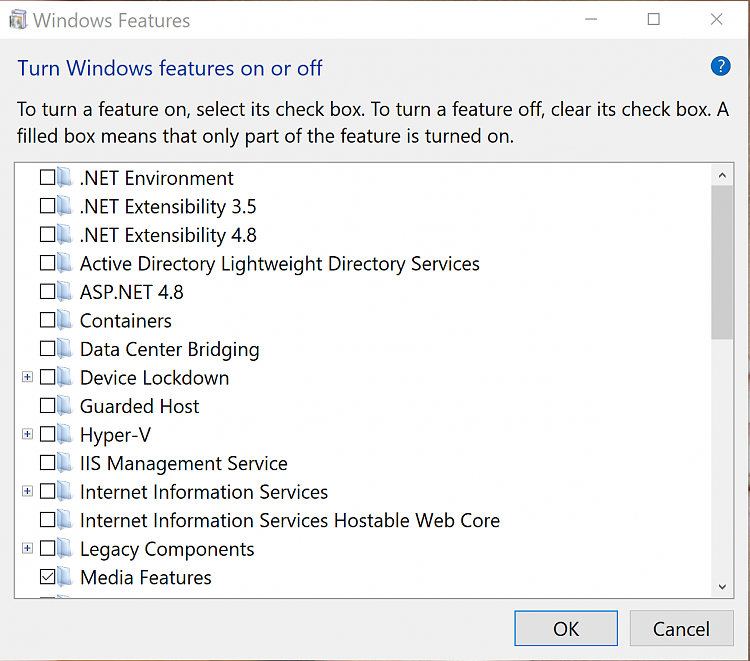Select Internet Information Services Hostable Web Core label
750x661 pixels.
[290, 520]
